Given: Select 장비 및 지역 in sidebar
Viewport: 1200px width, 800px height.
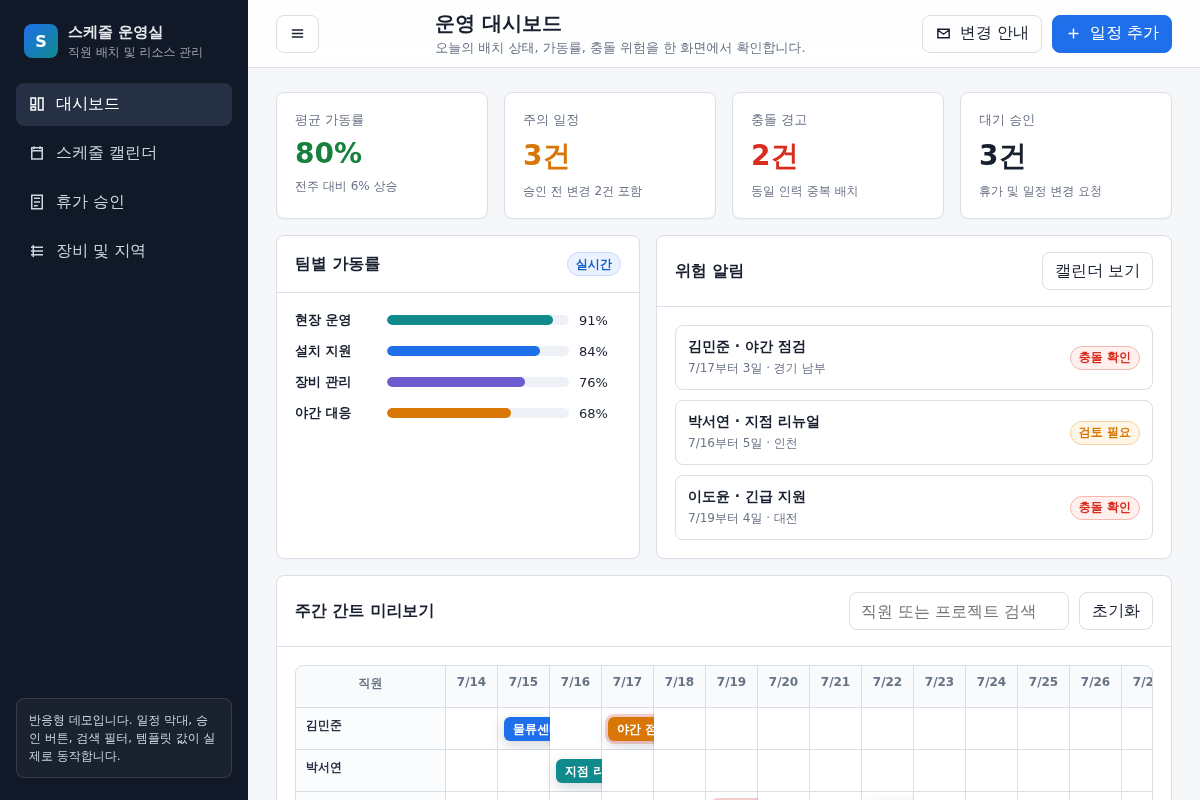Looking at the screenshot, I should coord(124,251).
